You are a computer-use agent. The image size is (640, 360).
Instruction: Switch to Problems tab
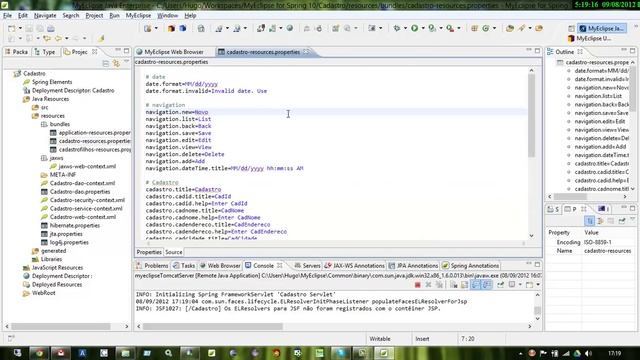[x=152, y=265]
